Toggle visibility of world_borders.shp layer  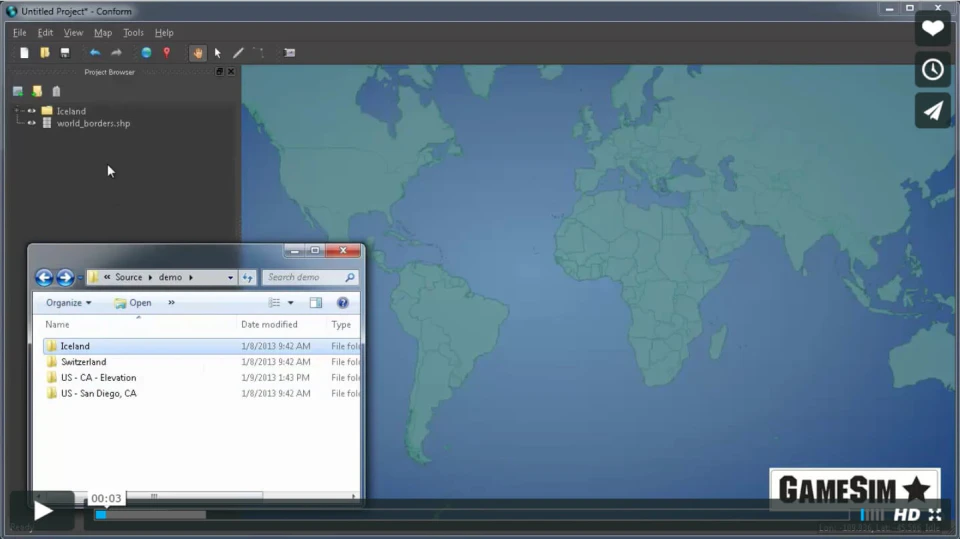31,123
